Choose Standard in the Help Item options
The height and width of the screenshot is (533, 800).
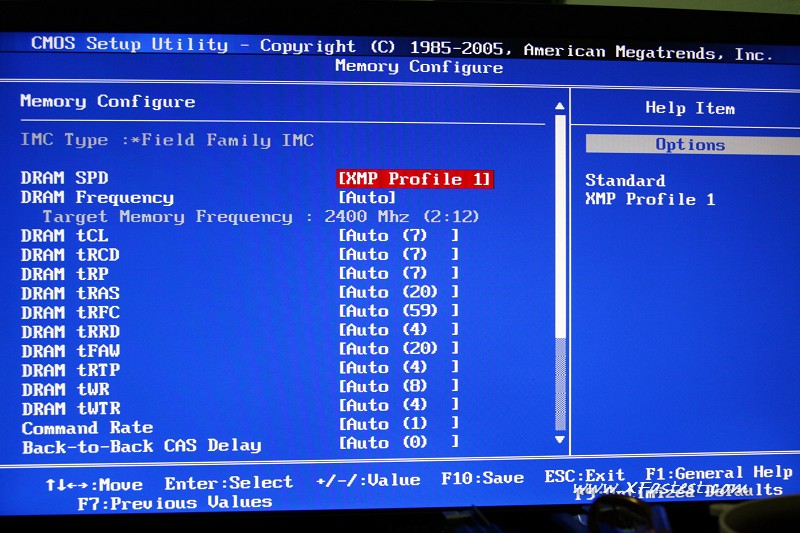point(625,181)
